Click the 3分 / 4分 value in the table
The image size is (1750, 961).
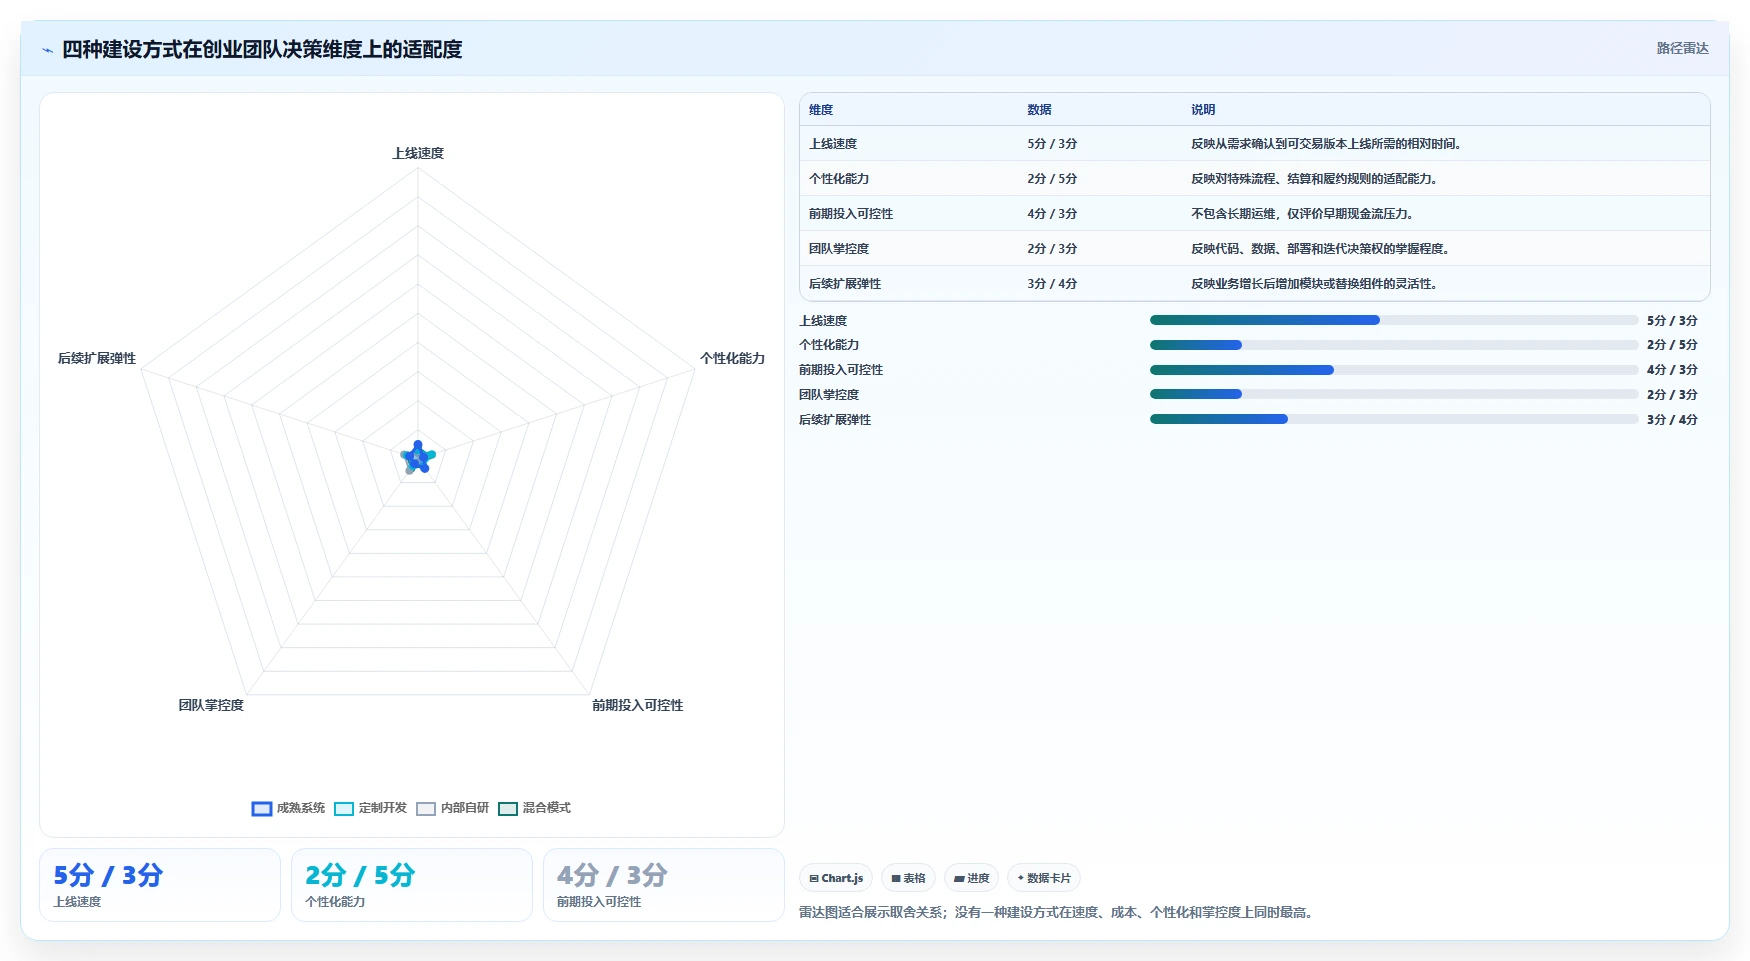pos(1052,284)
